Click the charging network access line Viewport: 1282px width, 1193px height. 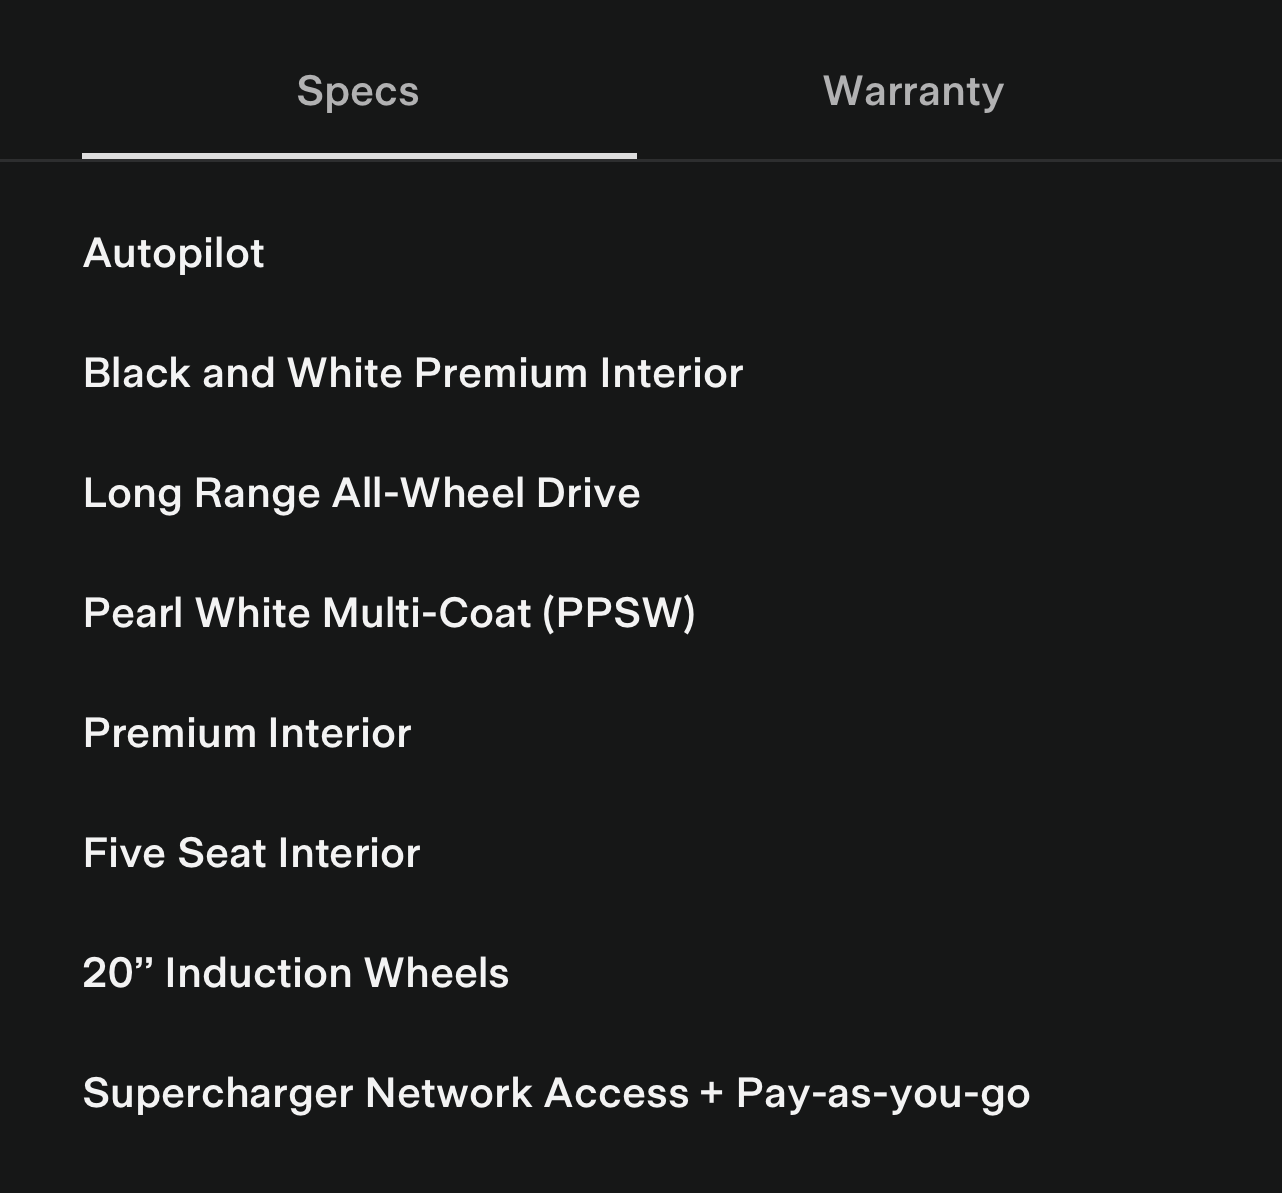(x=556, y=1094)
